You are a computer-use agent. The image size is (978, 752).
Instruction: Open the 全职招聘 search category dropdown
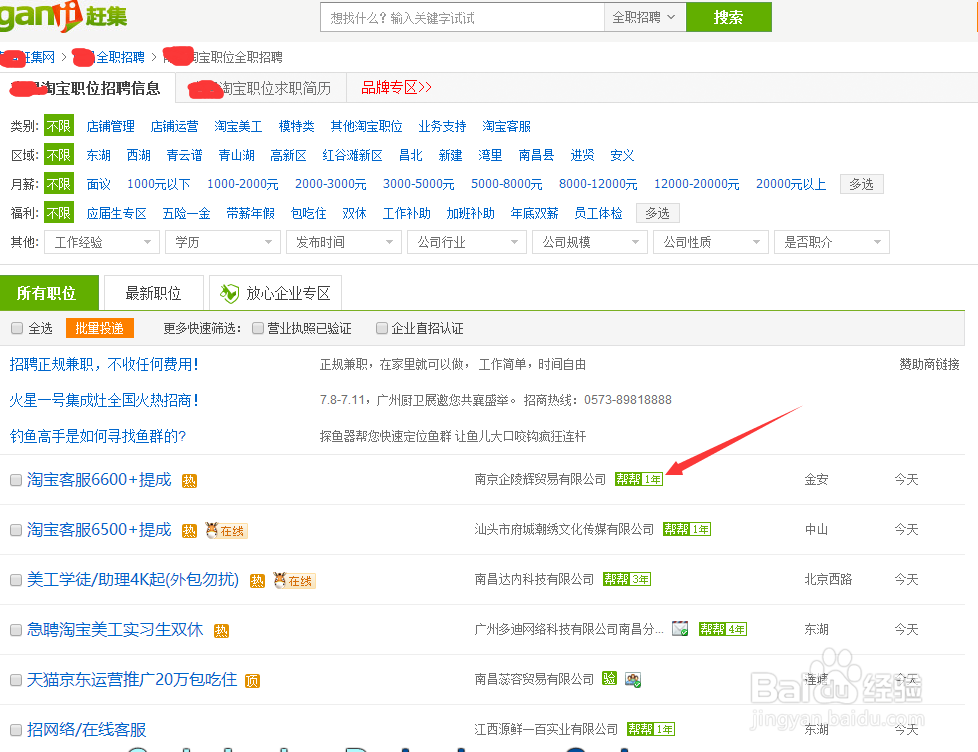[645, 17]
